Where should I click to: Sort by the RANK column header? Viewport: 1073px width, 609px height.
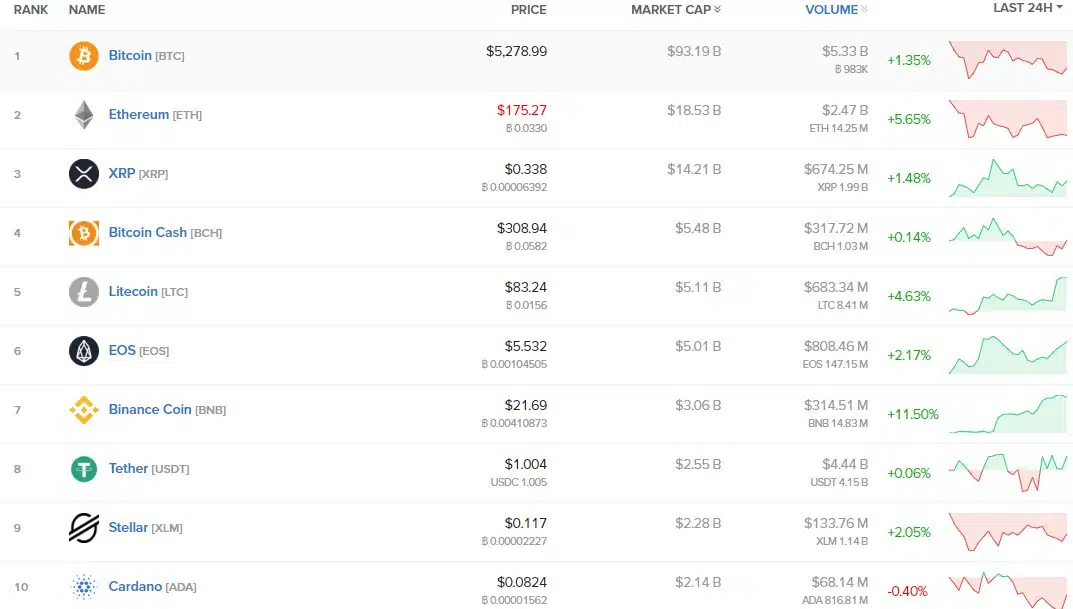tap(31, 10)
